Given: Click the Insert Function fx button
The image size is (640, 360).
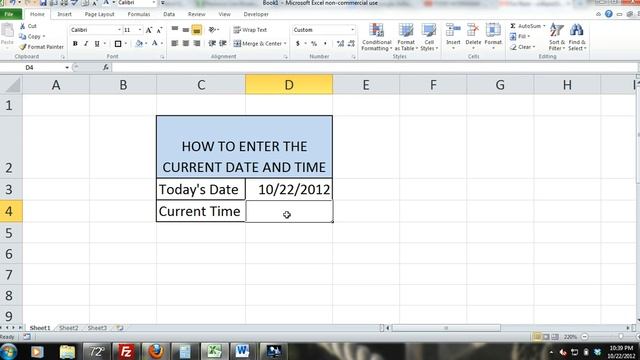Looking at the screenshot, I should 106,67.
